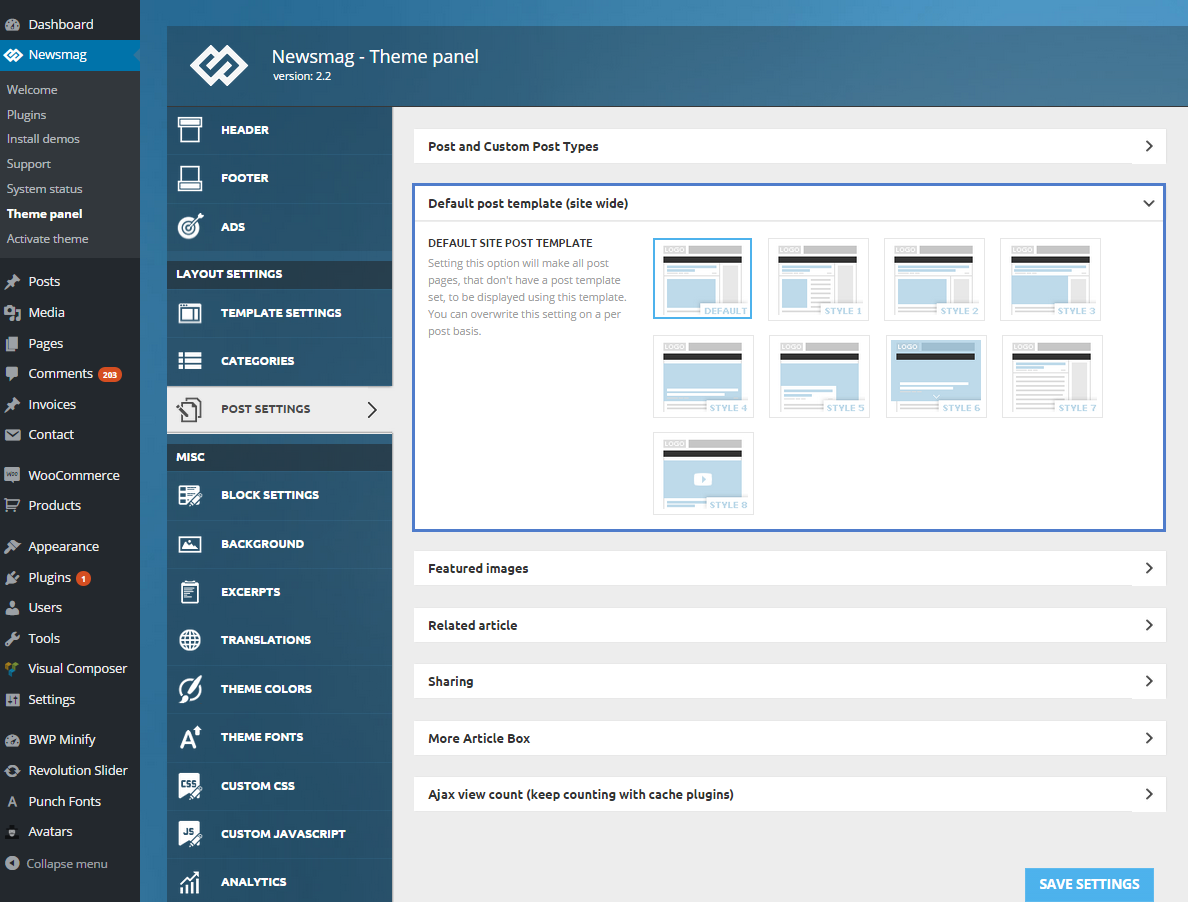Open the Block Settings tab
Screen dimensions: 1188x902
click(x=280, y=495)
